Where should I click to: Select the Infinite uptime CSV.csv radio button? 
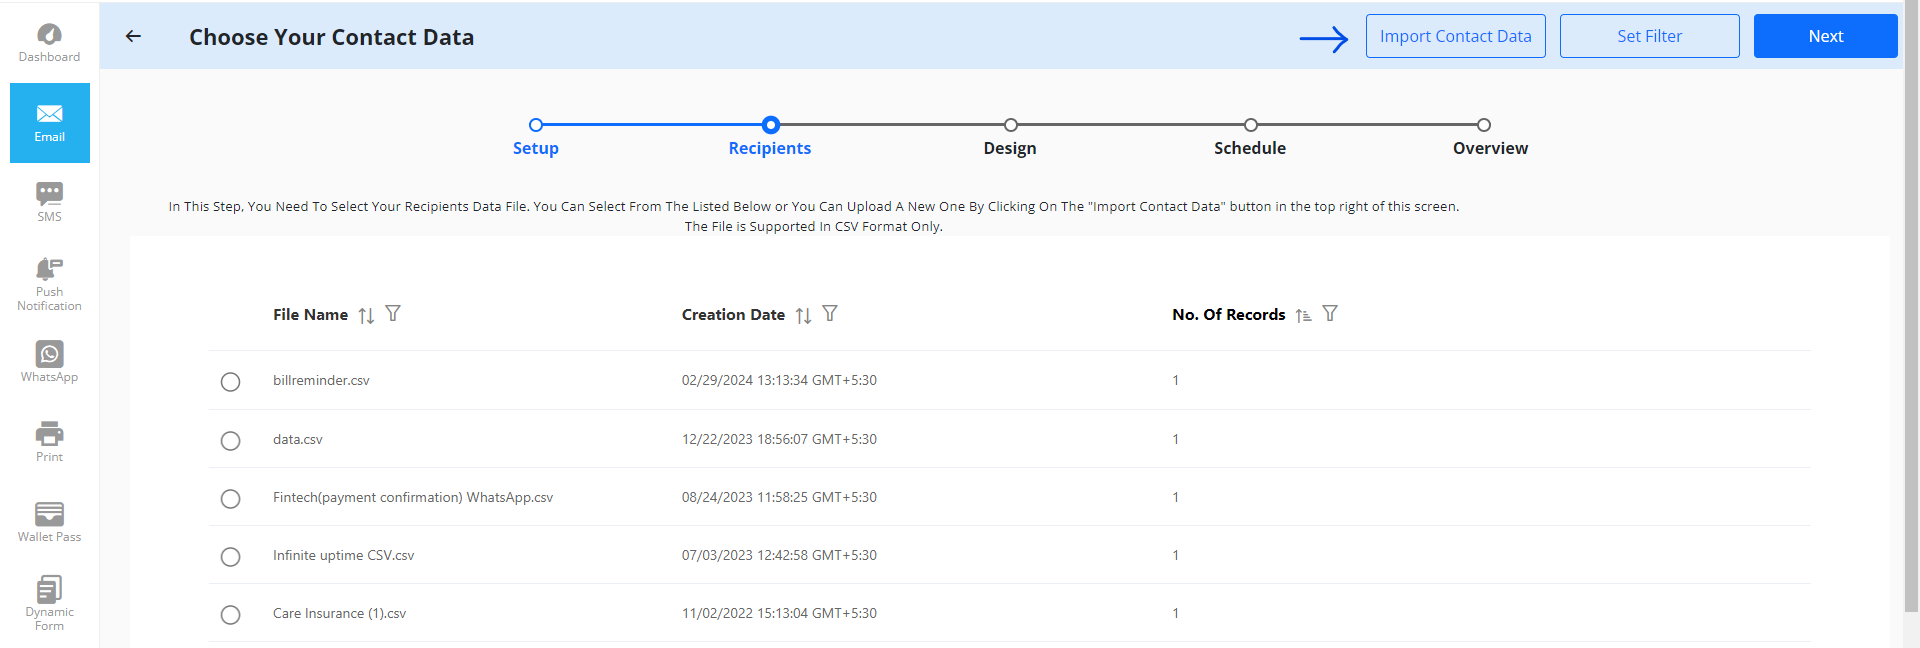click(x=230, y=557)
